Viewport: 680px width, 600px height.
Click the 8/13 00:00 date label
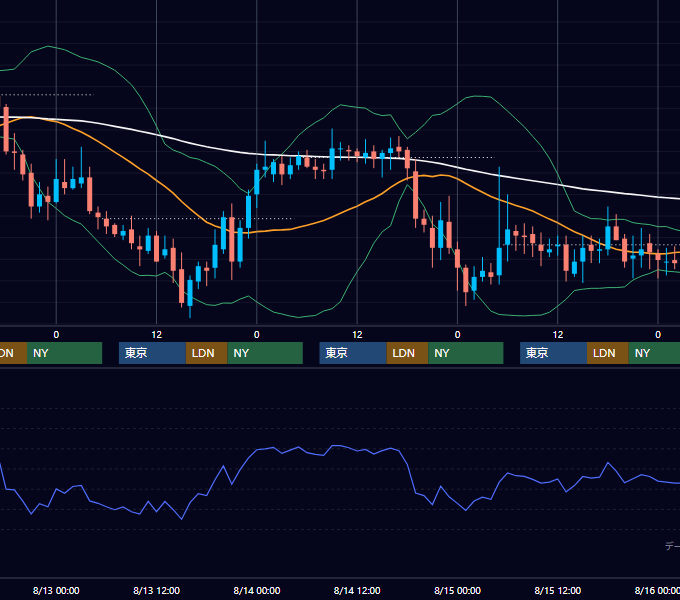coord(56,590)
